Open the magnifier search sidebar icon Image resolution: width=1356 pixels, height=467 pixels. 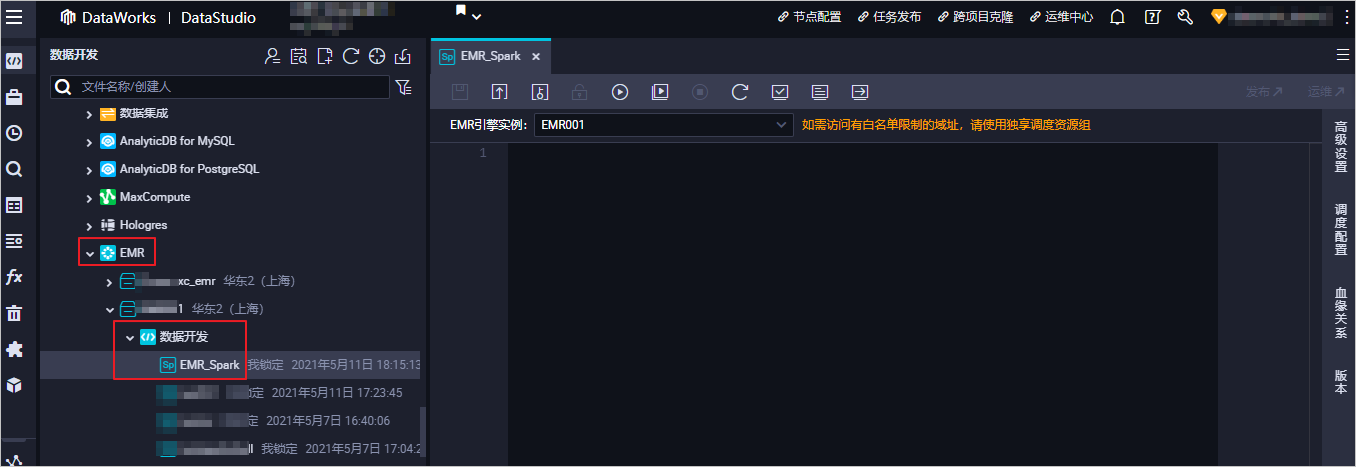[x=14, y=169]
